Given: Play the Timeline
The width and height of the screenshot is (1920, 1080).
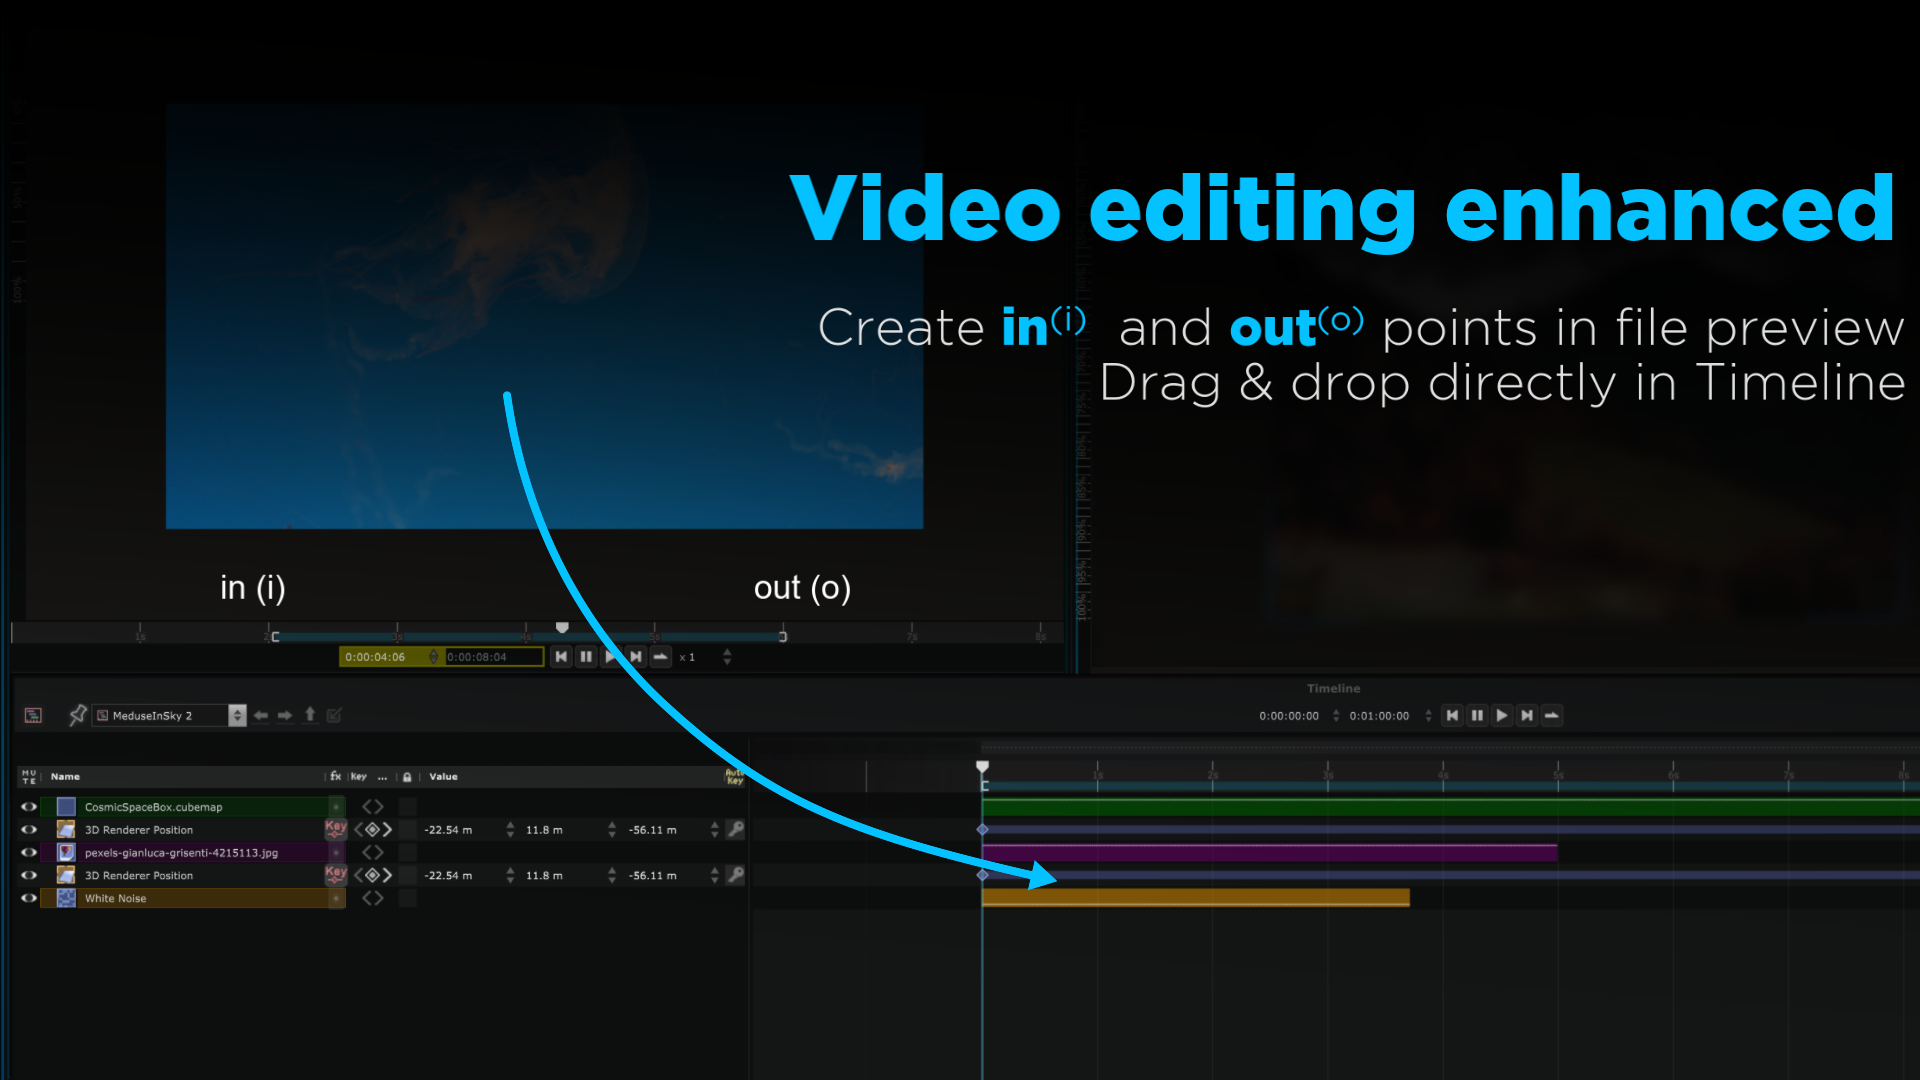Looking at the screenshot, I should 1502,715.
